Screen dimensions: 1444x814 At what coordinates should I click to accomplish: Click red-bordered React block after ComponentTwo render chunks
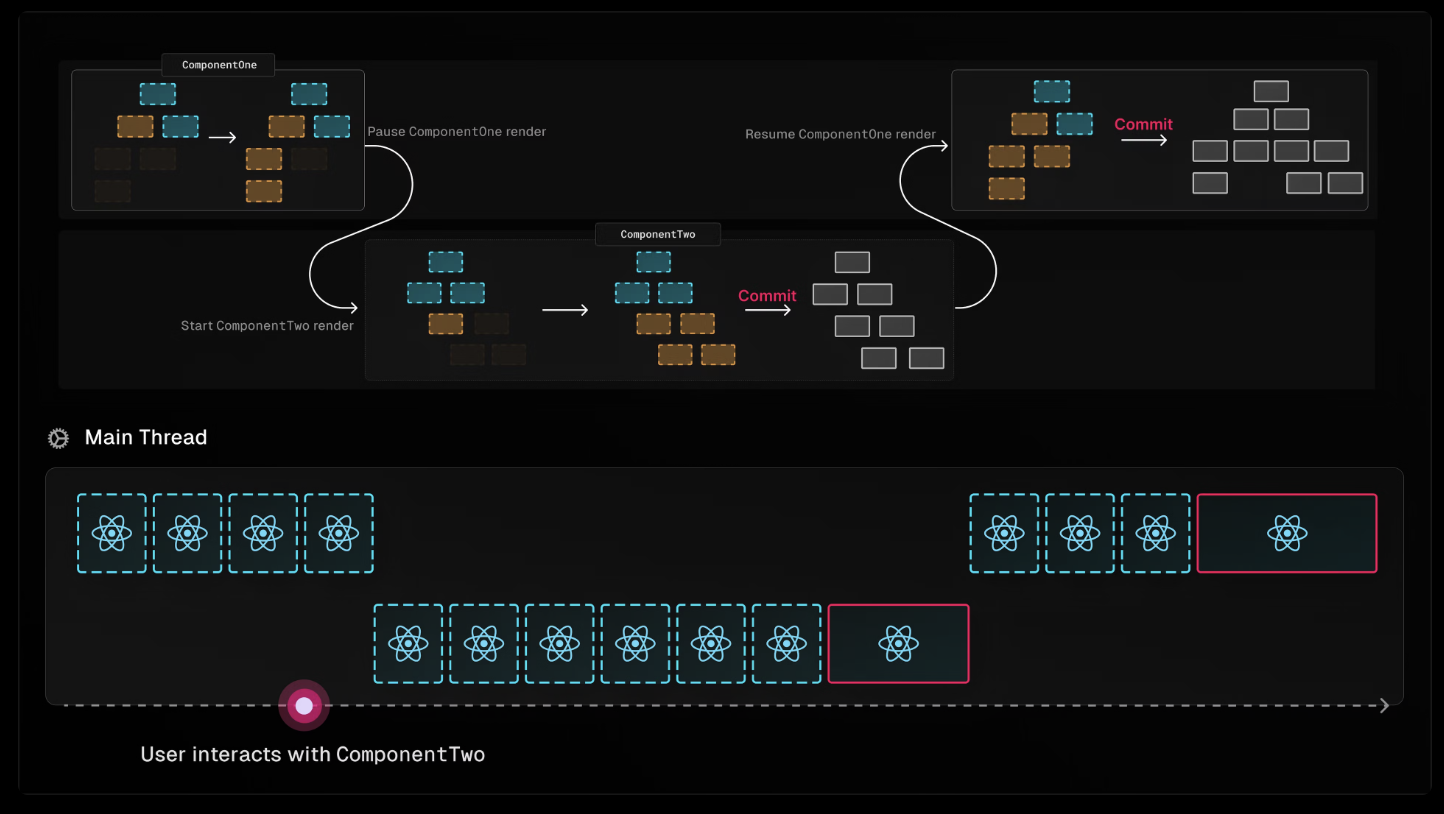pos(898,643)
